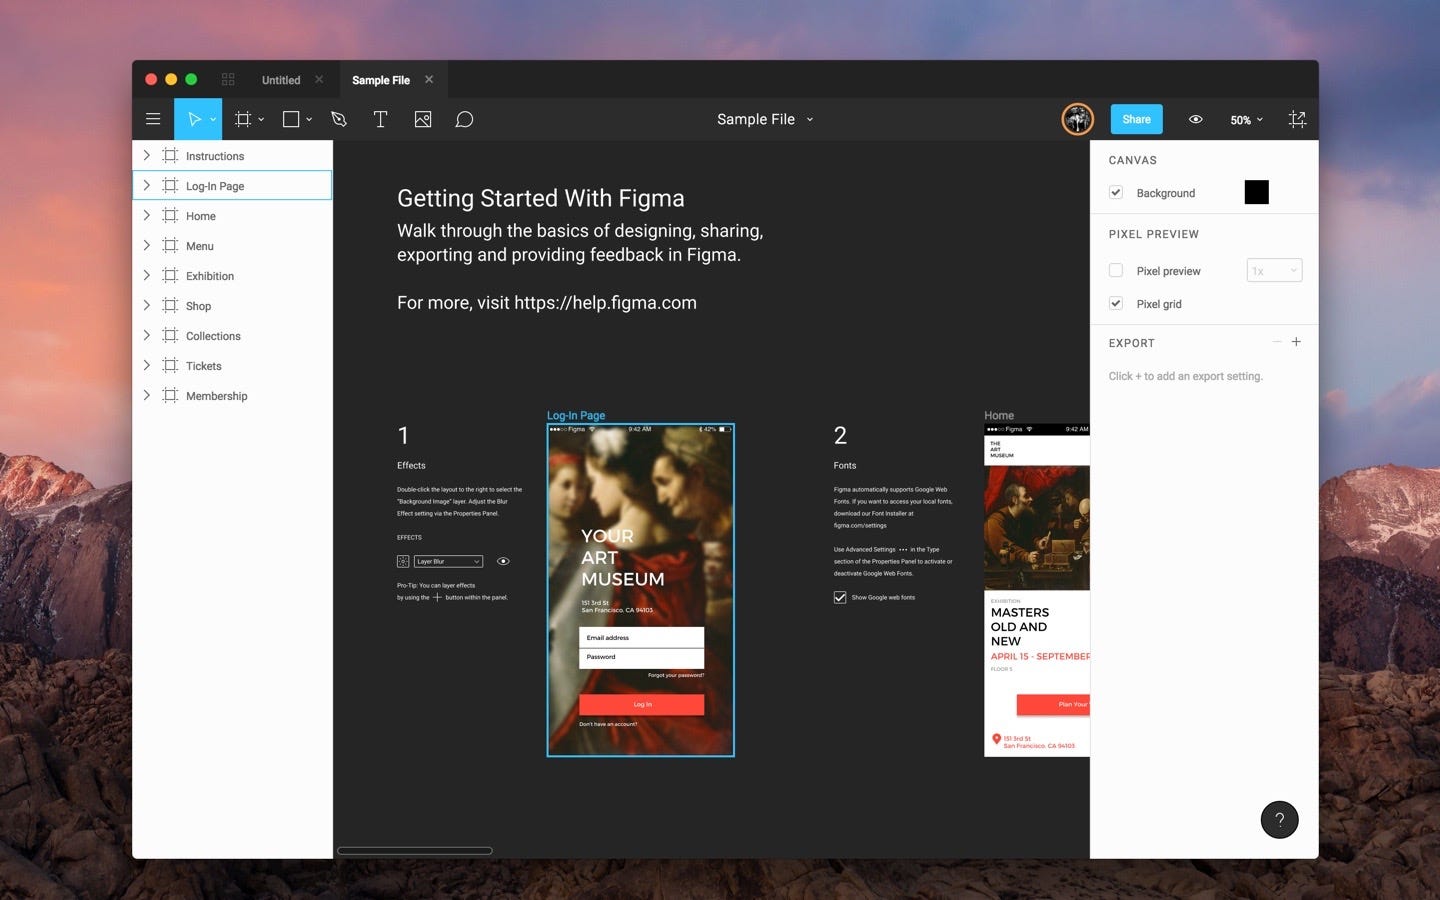1440x900 pixels.
Task: Open the 50% zoom dropdown
Action: [x=1246, y=120]
